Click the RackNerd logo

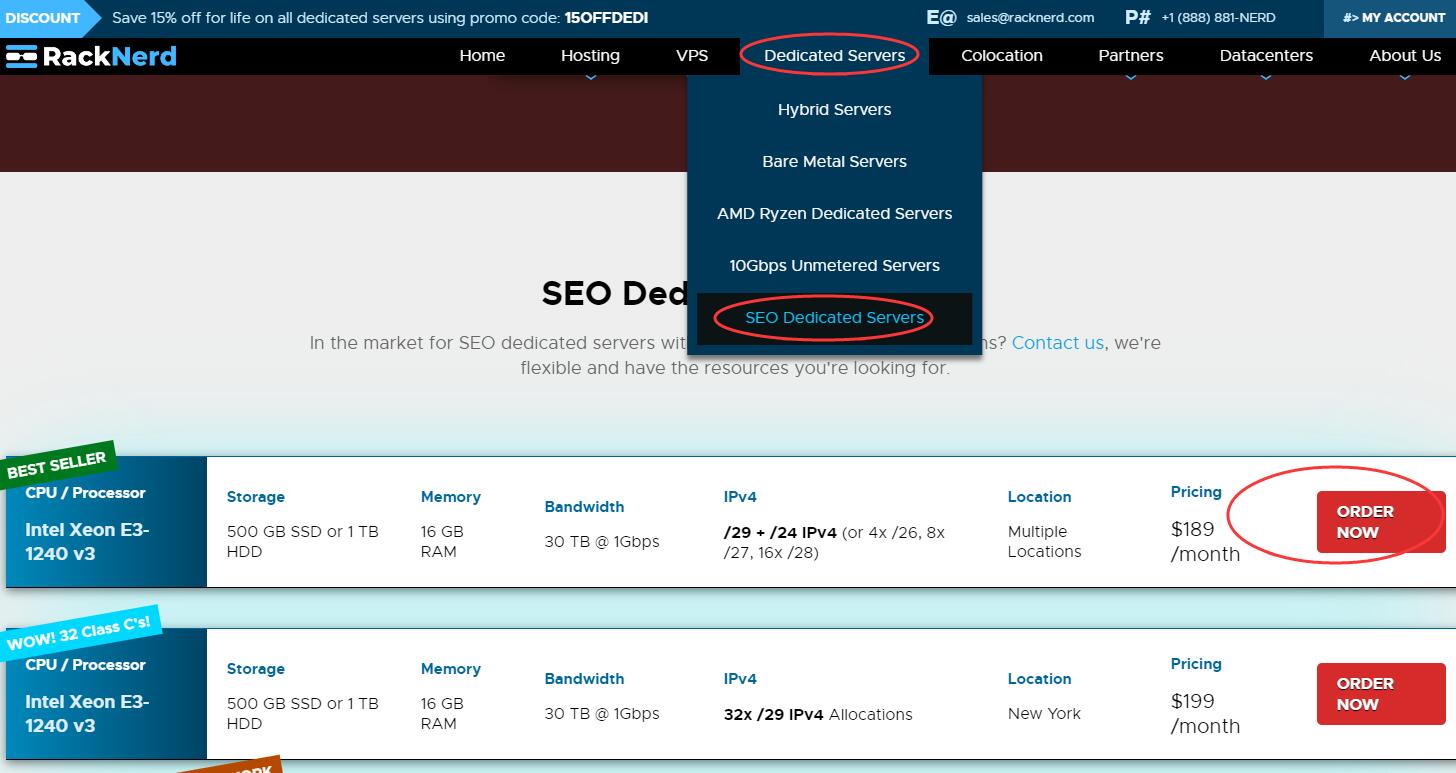pyautogui.click(x=91, y=56)
